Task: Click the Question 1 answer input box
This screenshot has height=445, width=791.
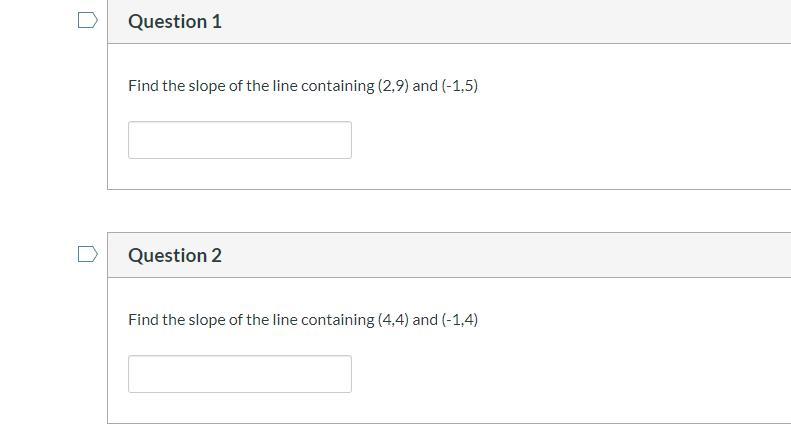Action: coord(240,140)
